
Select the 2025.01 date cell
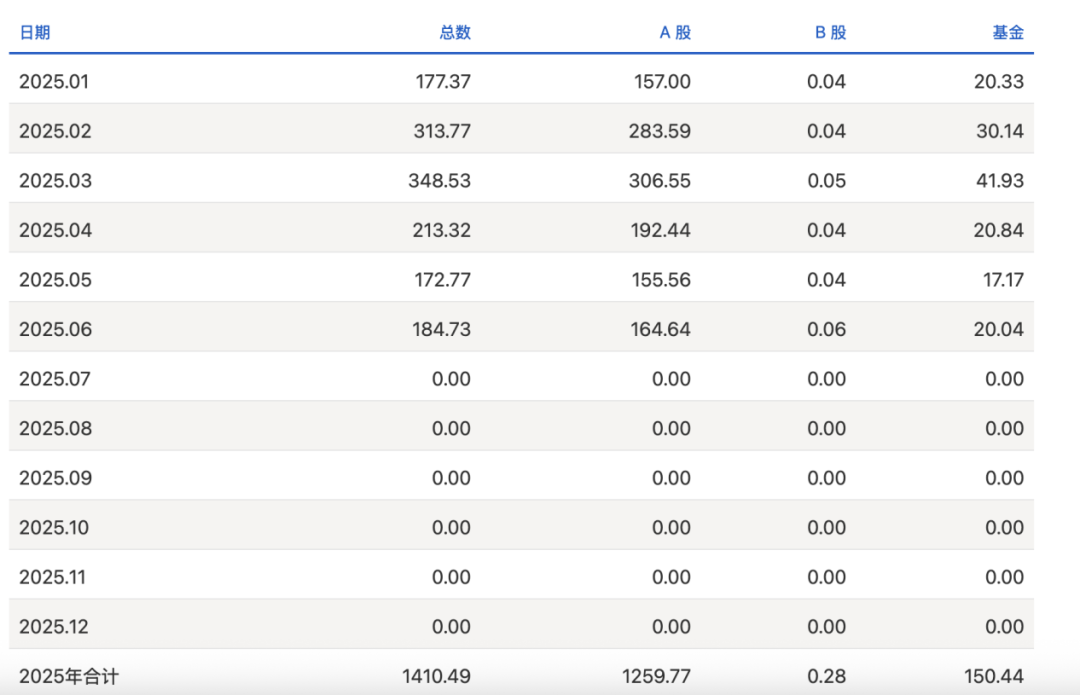[x=54, y=82]
